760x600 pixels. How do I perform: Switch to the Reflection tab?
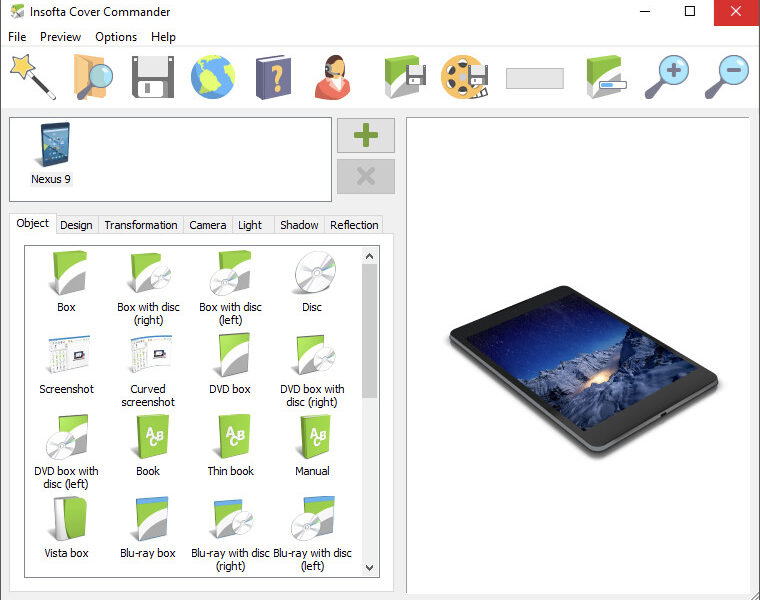point(354,225)
